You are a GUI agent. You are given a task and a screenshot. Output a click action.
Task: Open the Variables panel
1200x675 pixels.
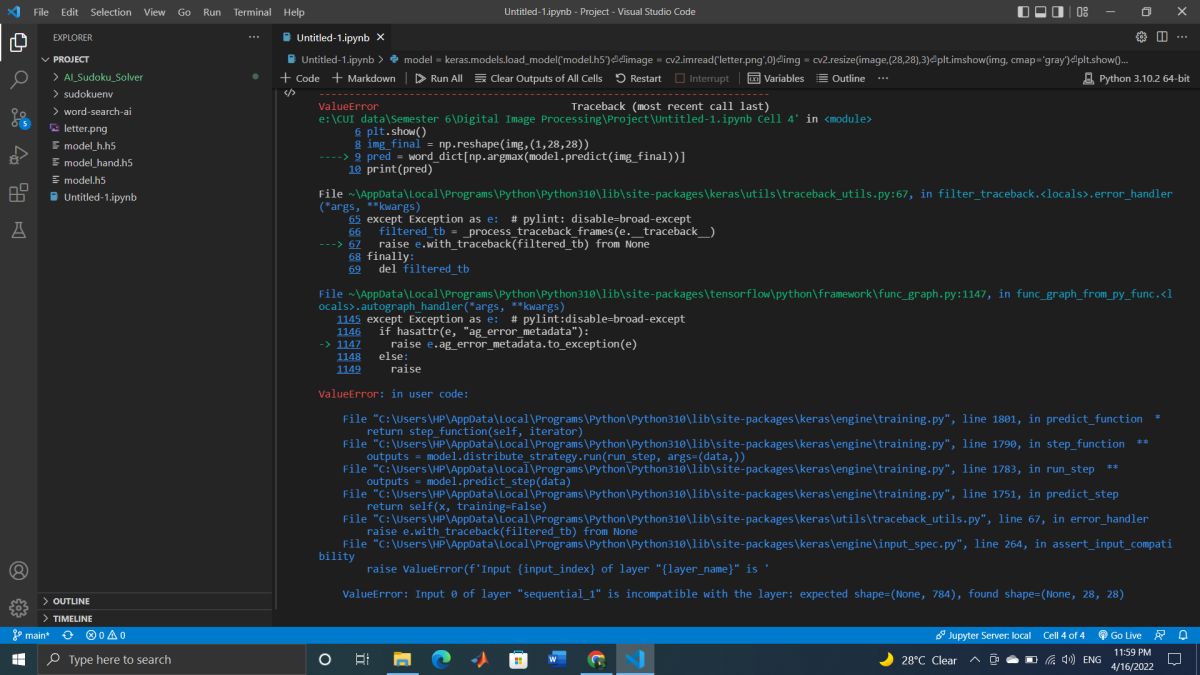coord(776,78)
